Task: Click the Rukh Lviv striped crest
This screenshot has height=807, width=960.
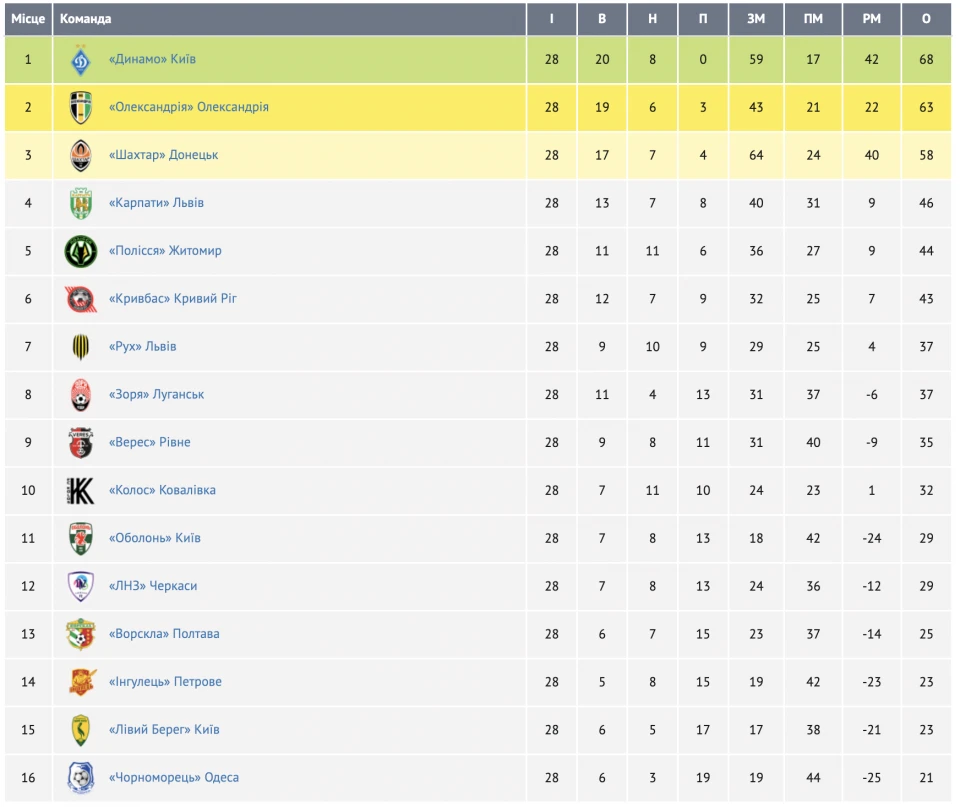Action: pos(81,347)
